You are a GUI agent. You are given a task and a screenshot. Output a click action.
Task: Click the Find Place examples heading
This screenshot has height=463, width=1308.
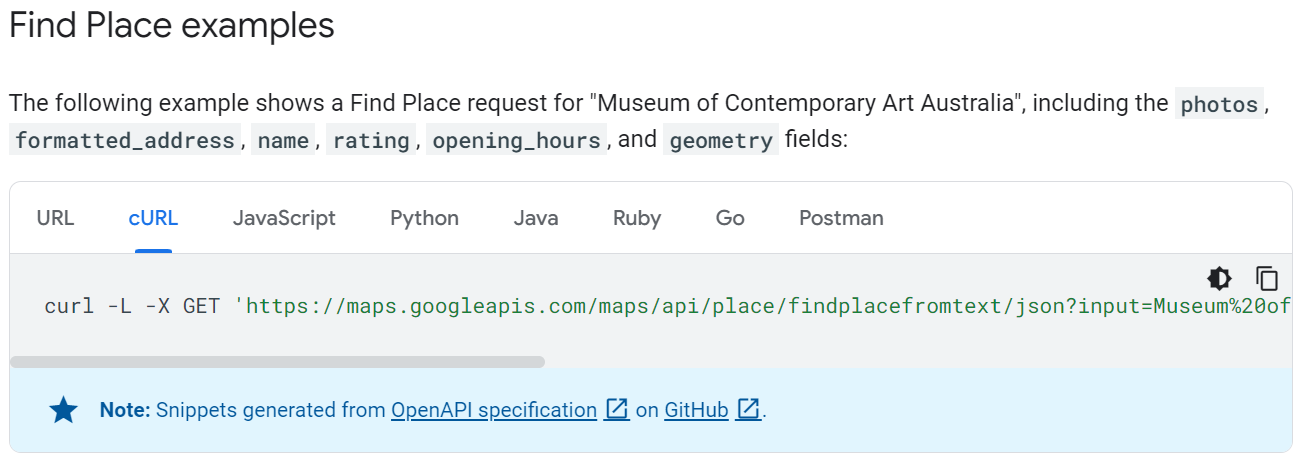(x=171, y=26)
